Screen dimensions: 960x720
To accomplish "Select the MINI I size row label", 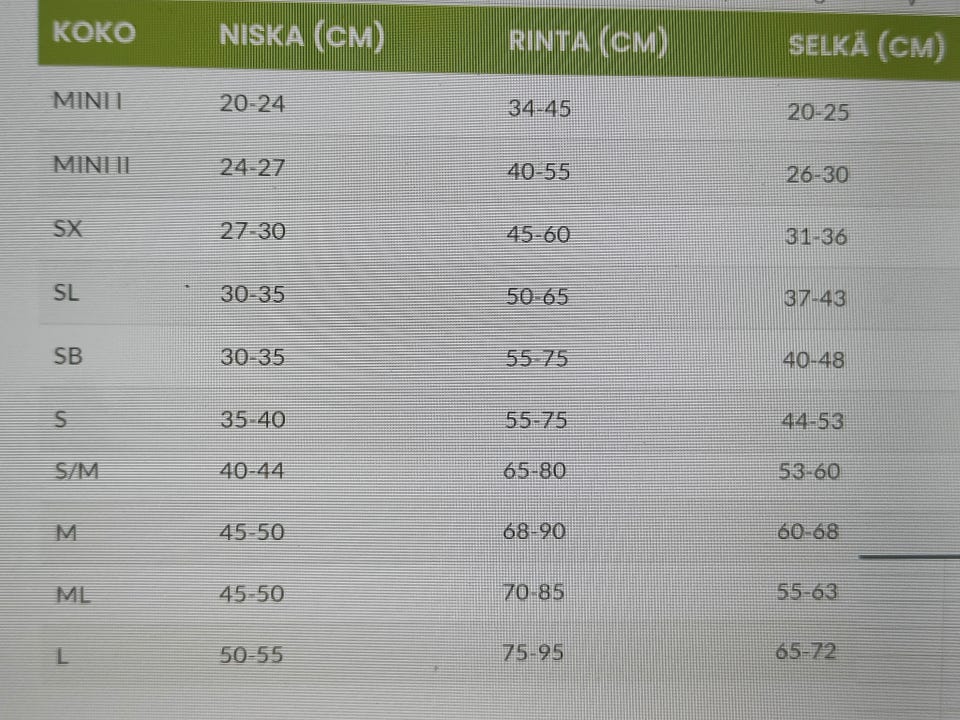I will 88,101.
